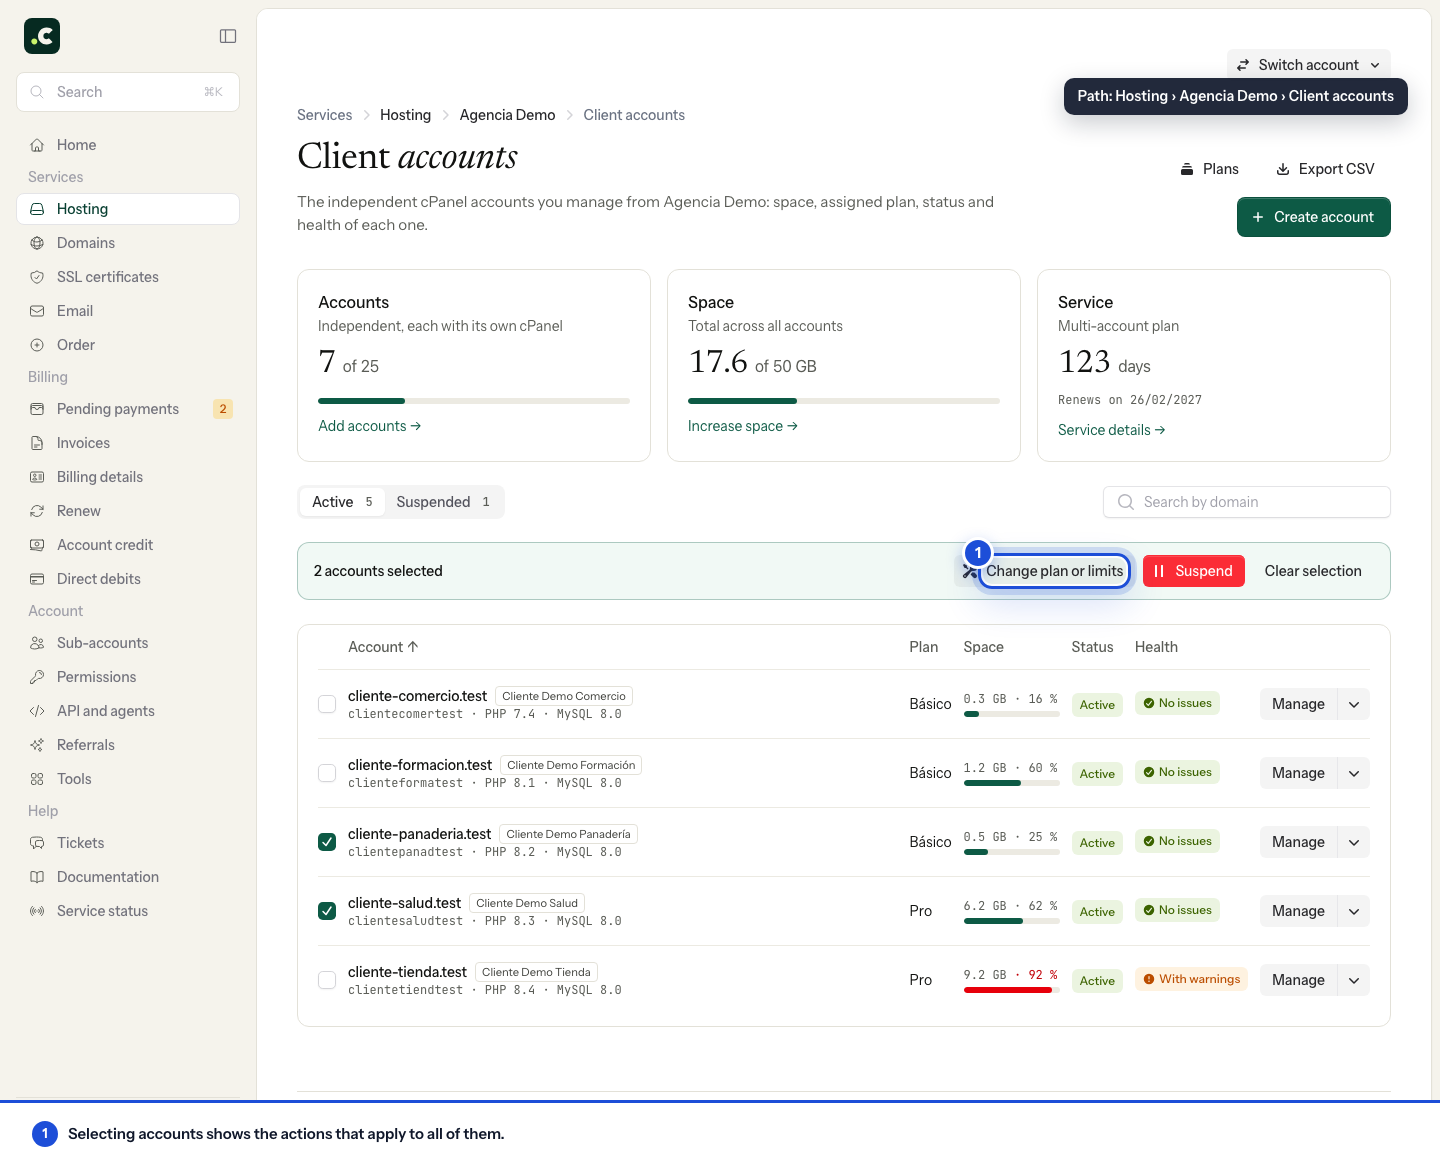Click the Tickets chat icon
This screenshot has width=1440, height=1164.
(37, 843)
